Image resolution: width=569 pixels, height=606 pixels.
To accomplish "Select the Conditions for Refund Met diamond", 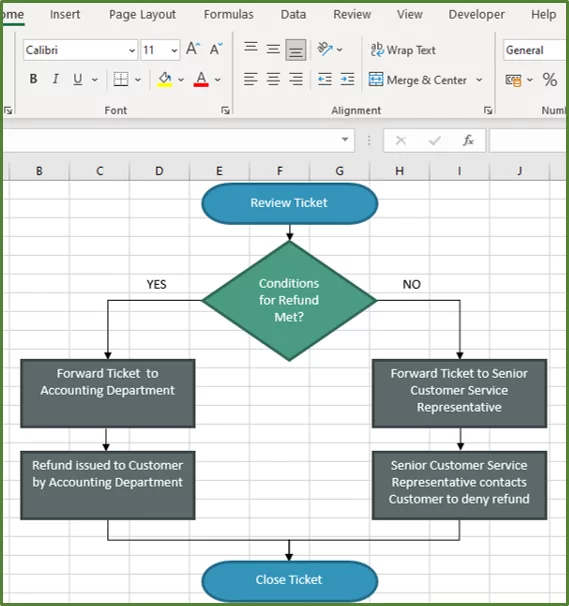I will click(x=289, y=301).
